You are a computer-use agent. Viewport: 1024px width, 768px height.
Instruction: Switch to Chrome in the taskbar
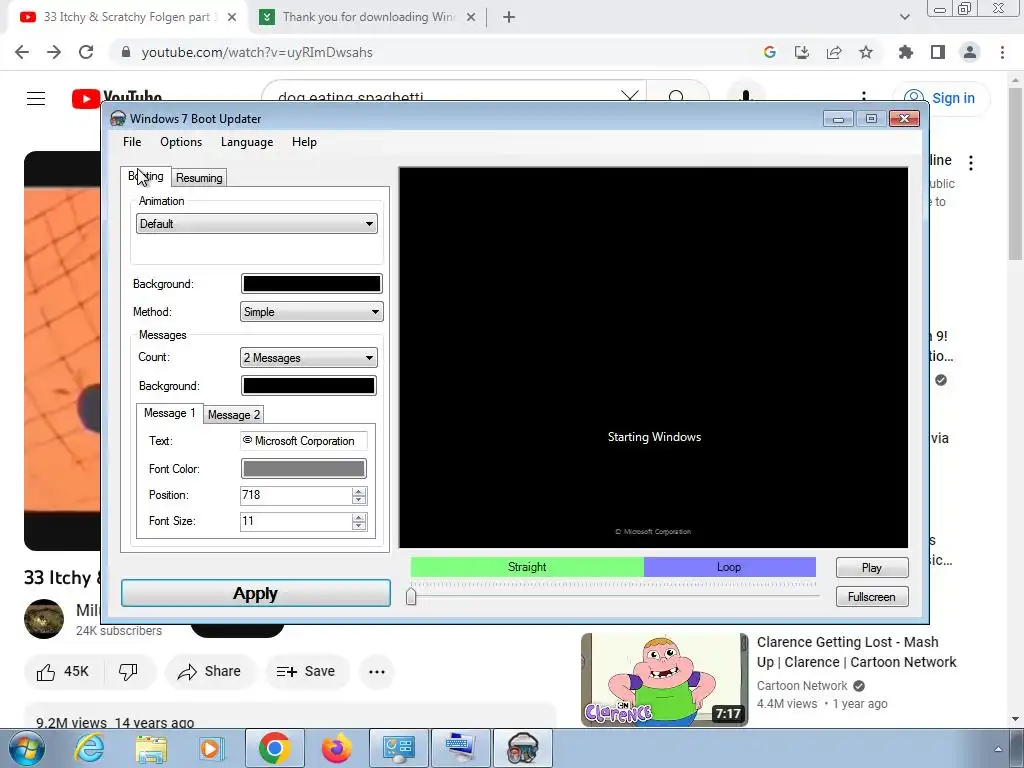(x=274, y=748)
